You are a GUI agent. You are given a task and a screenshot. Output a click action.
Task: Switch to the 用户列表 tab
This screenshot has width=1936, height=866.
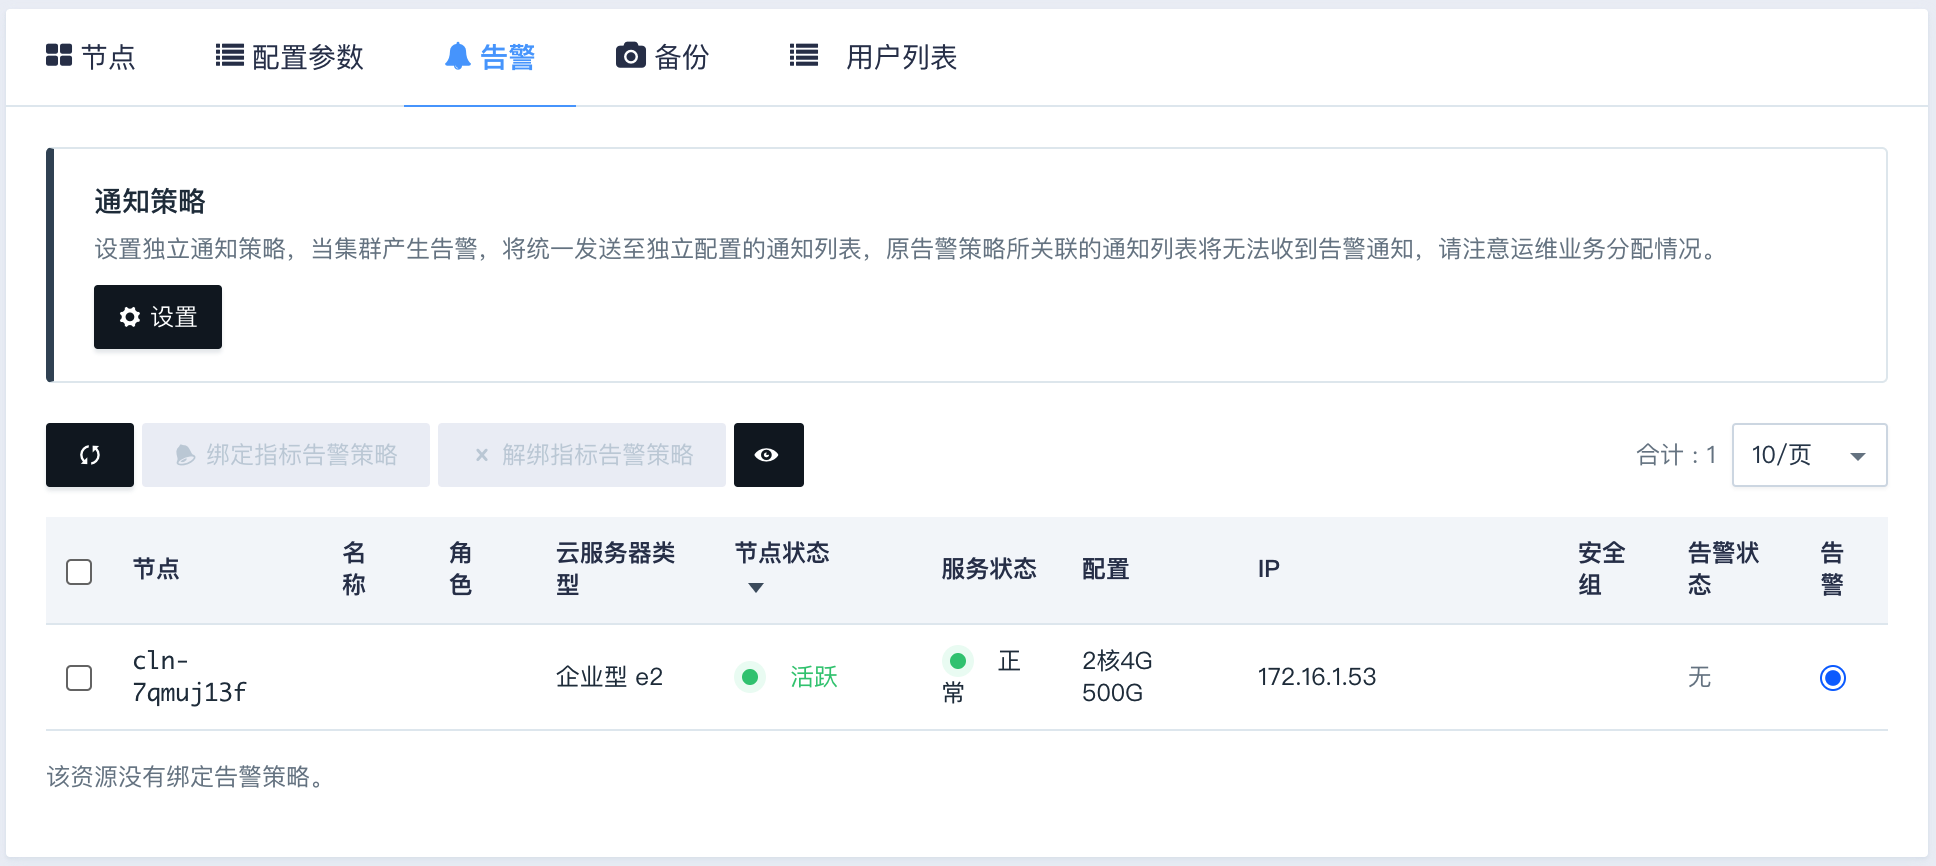[873, 57]
